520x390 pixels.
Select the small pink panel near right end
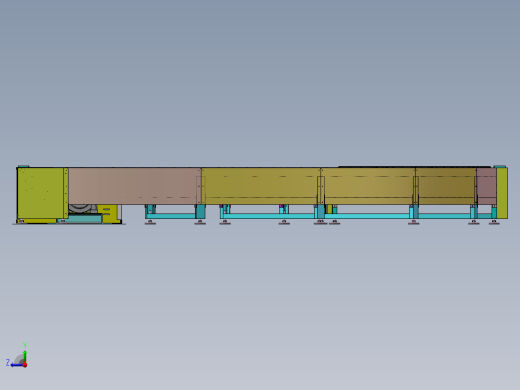click(x=486, y=186)
